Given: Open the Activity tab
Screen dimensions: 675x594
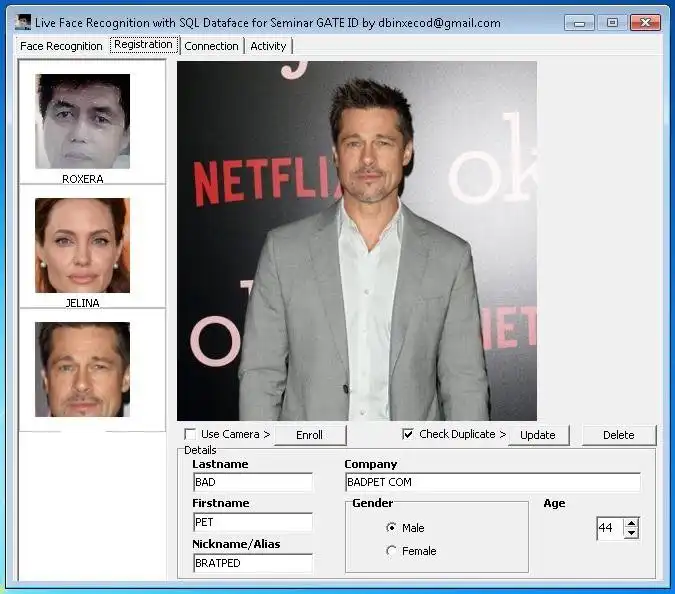Looking at the screenshot, I should pos(268,46).
